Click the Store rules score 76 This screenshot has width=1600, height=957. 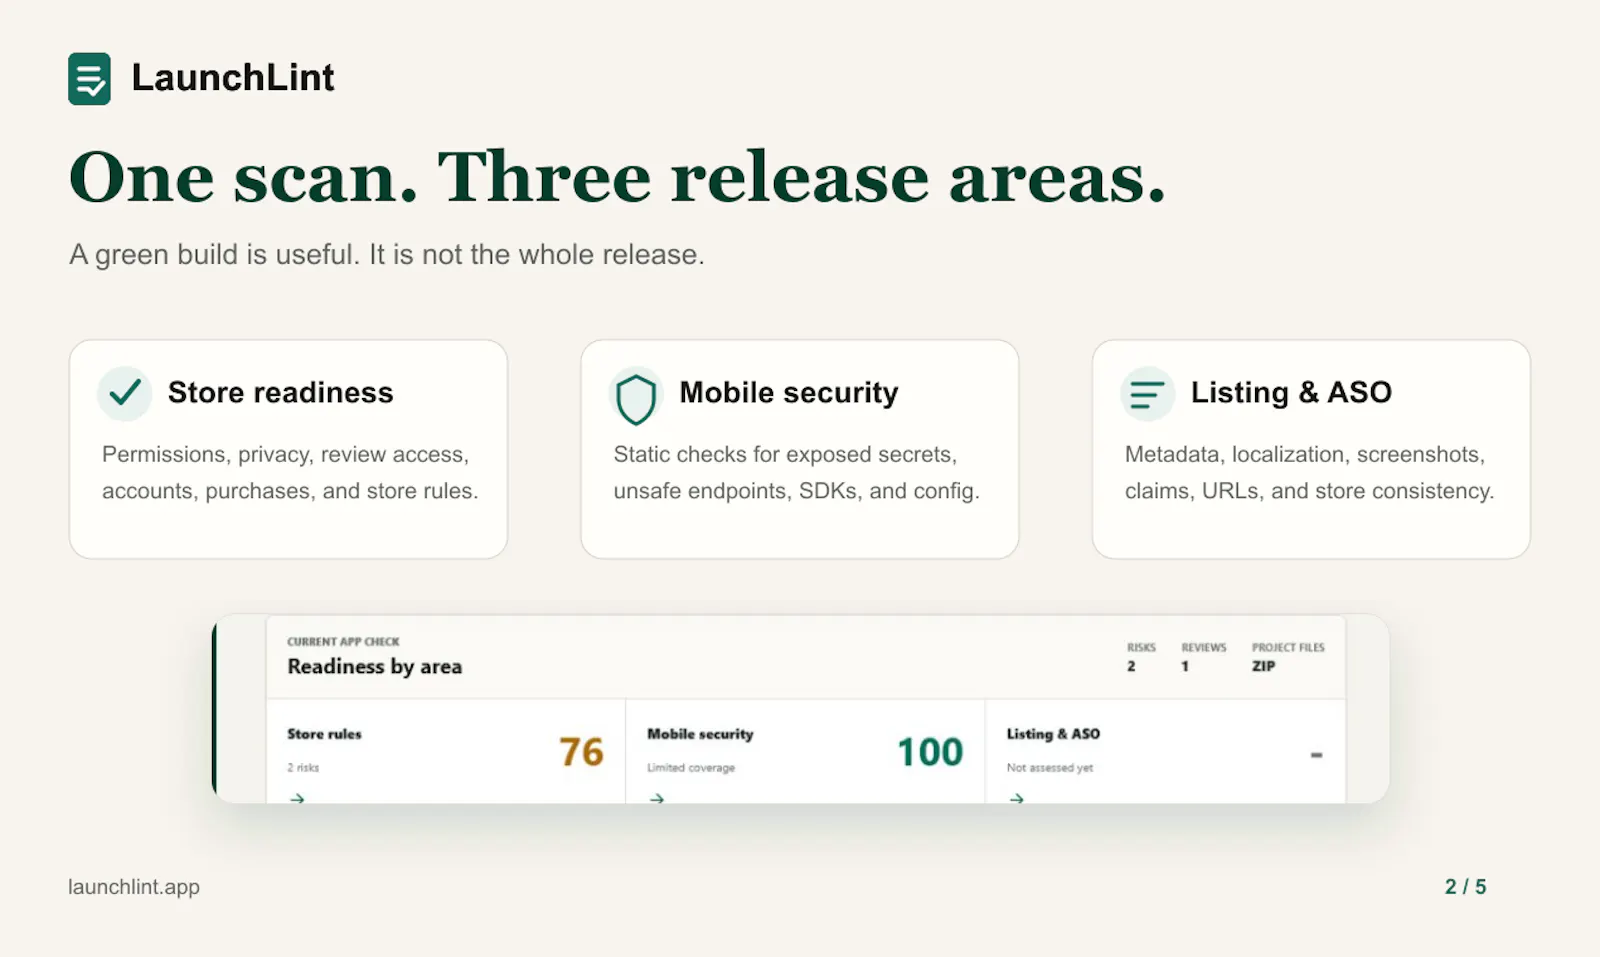pyautogui.click(x=581, y=752)
